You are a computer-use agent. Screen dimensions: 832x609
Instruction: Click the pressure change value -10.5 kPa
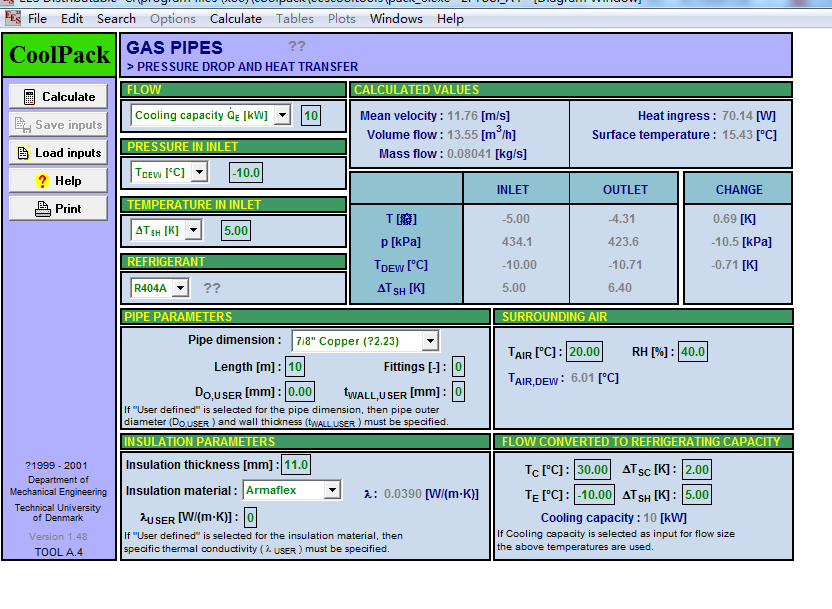pyautogui.click(x=741, y=242)
